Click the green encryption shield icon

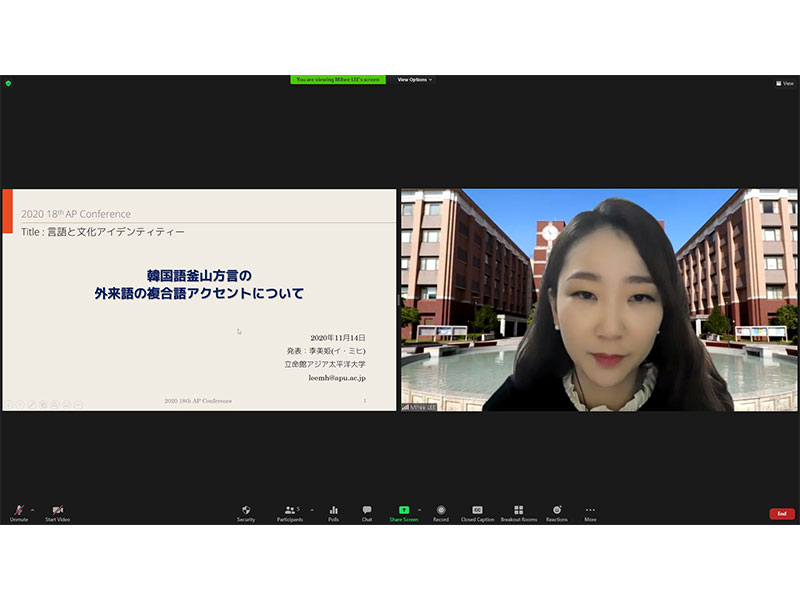point(8,83)
